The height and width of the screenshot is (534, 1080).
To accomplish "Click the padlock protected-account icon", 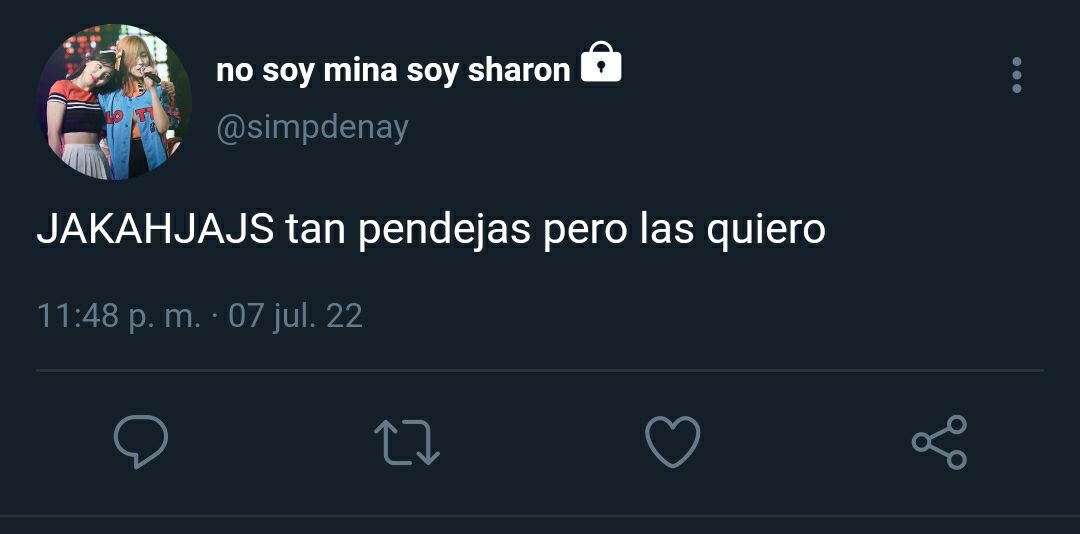I will pyautogui.click(x=601, y=62).
